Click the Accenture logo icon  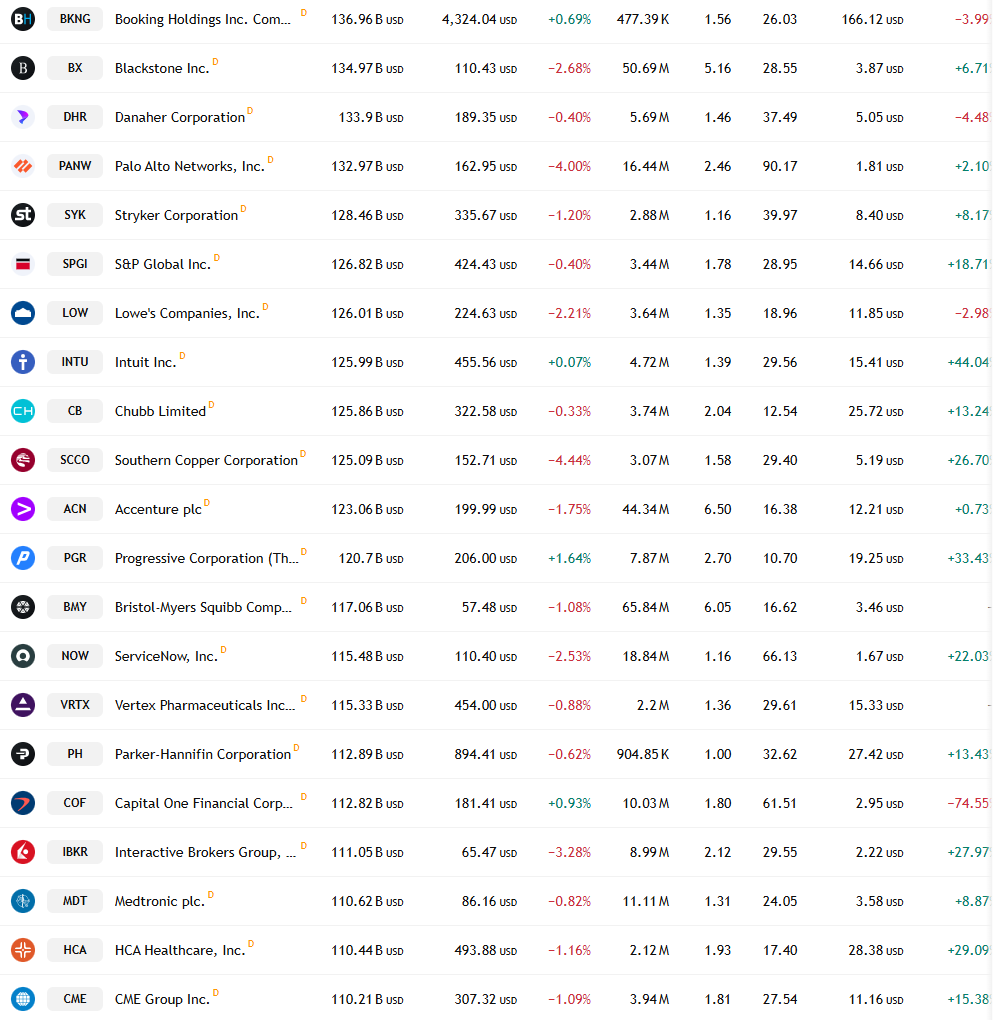pos(23,509)
